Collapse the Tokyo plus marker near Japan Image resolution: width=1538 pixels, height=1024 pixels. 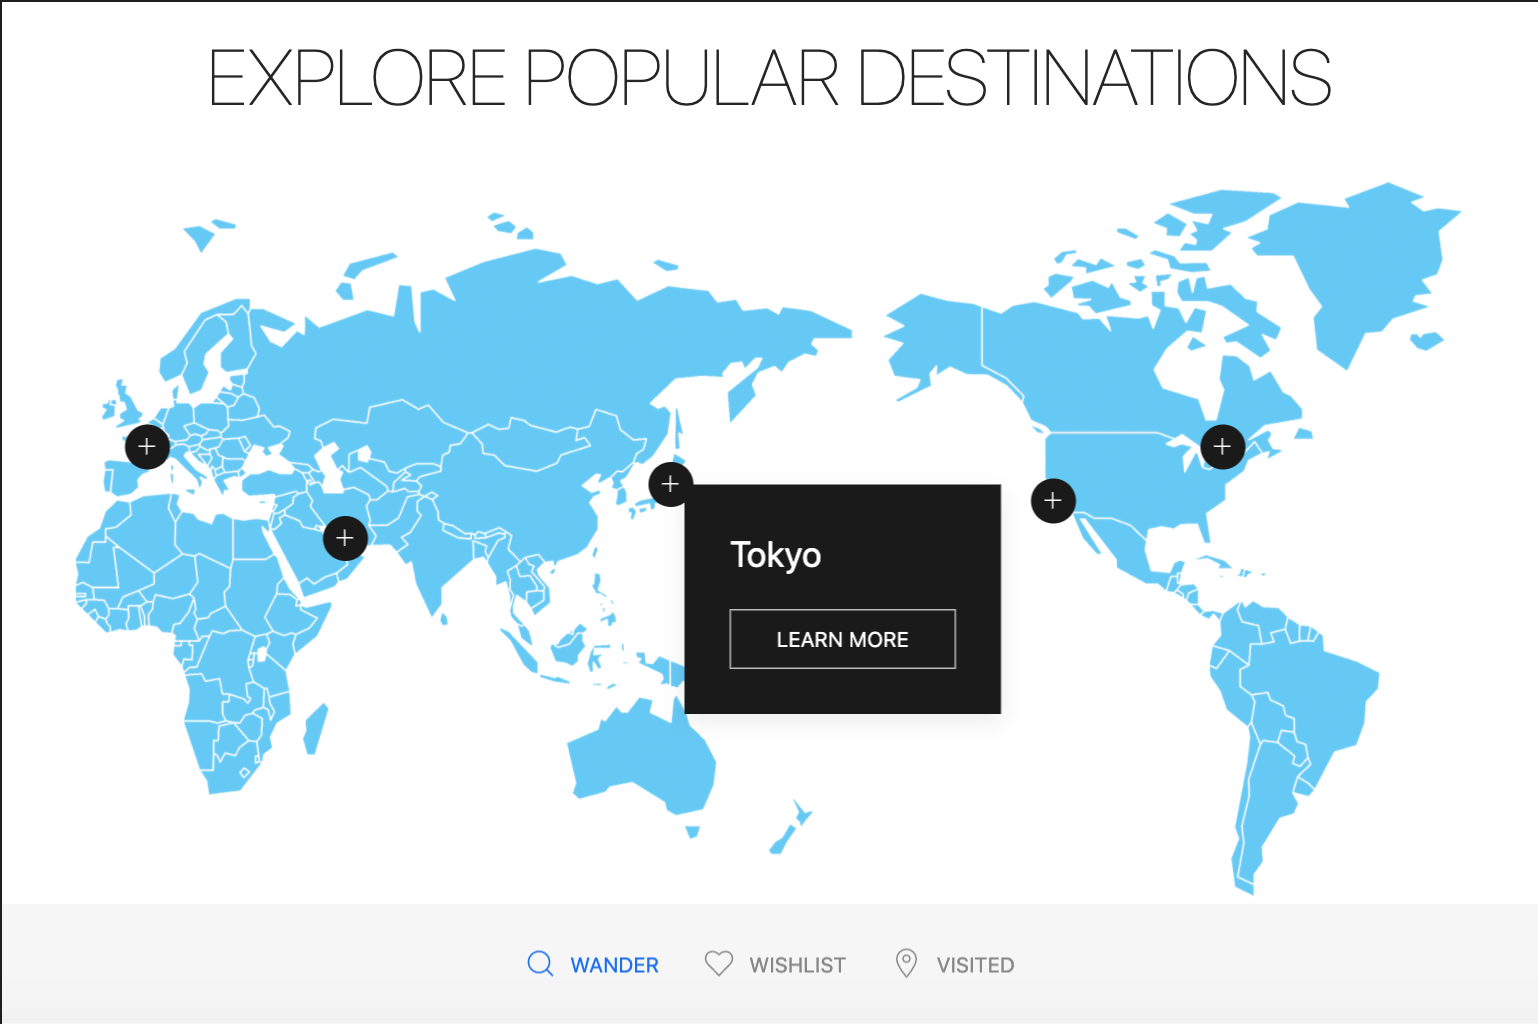point(670,484)
